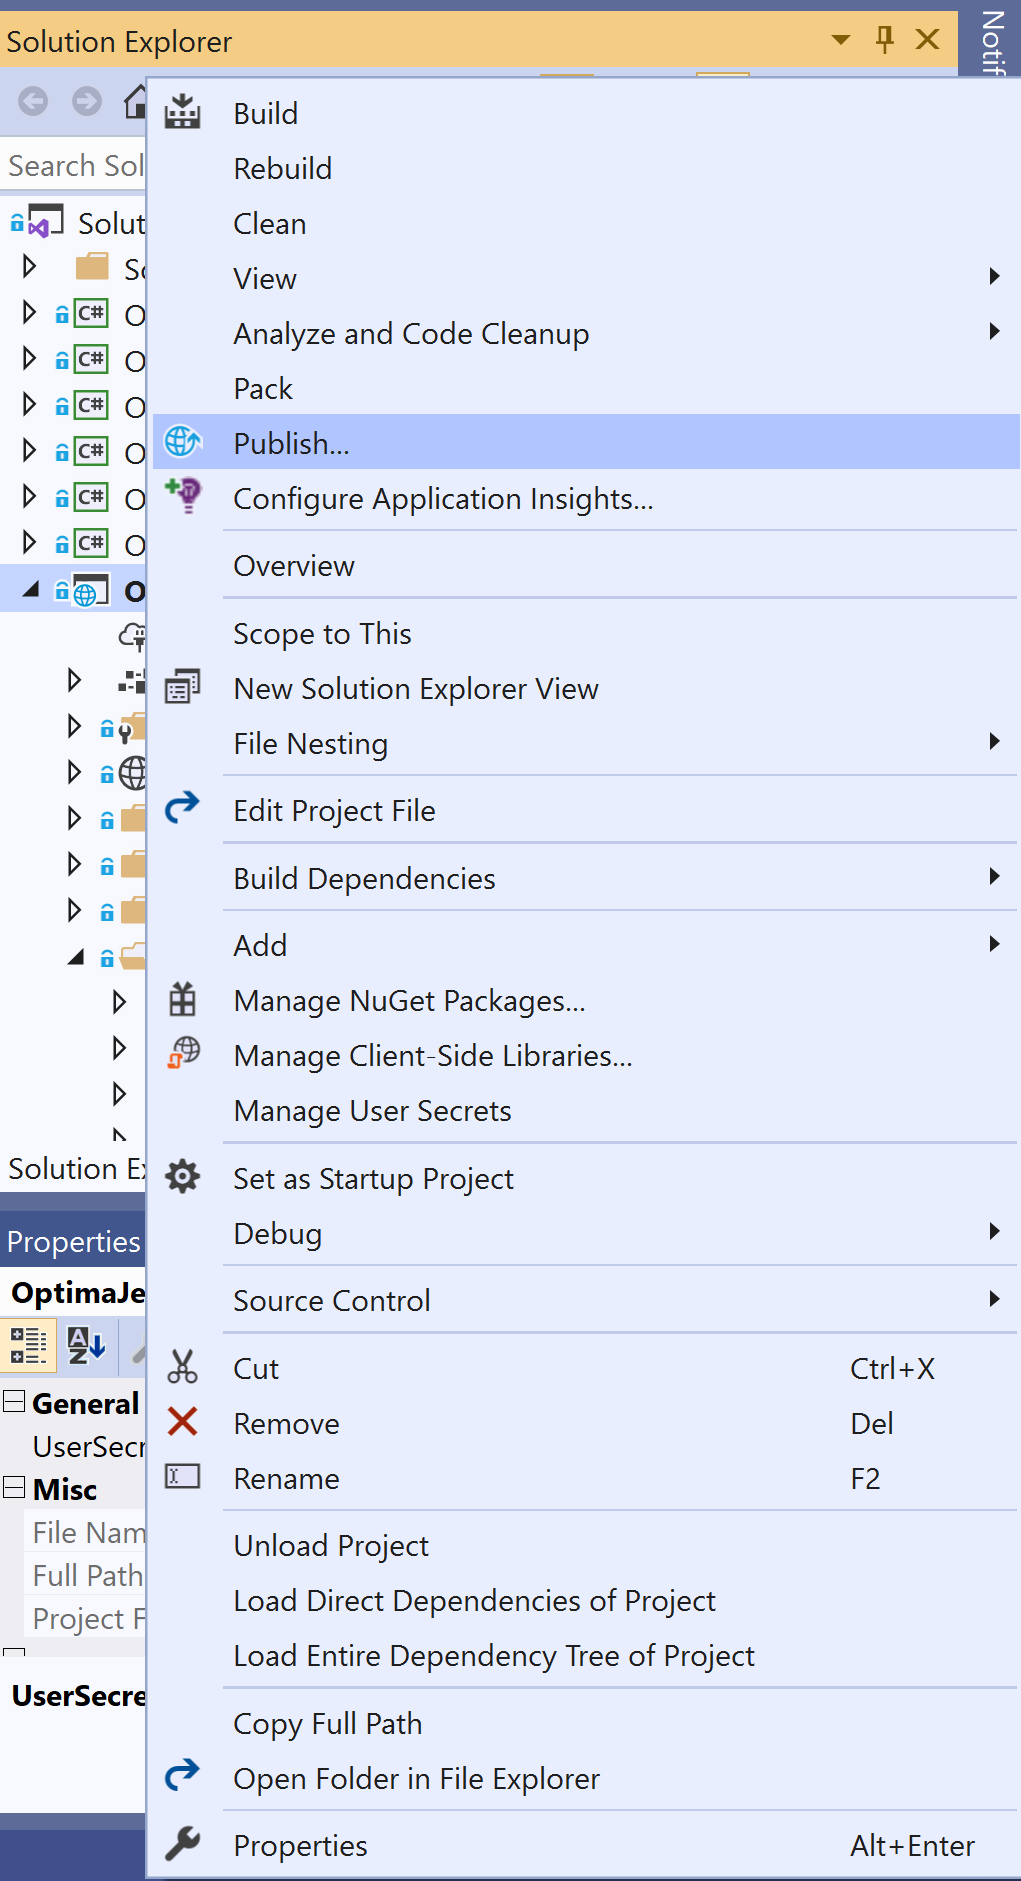Image resolution: width=1021 pixels, height=1881 pixels.
Task: Choose Set as Startup Project
Action: [x=586, y=1178]
